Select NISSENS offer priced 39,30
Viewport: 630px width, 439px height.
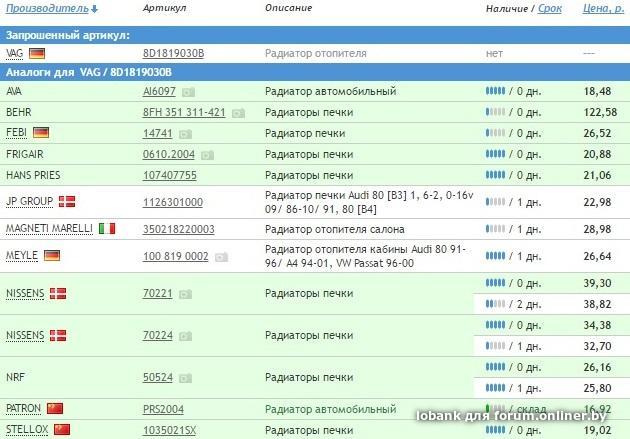pyautogui.click(x=597, y=284)
